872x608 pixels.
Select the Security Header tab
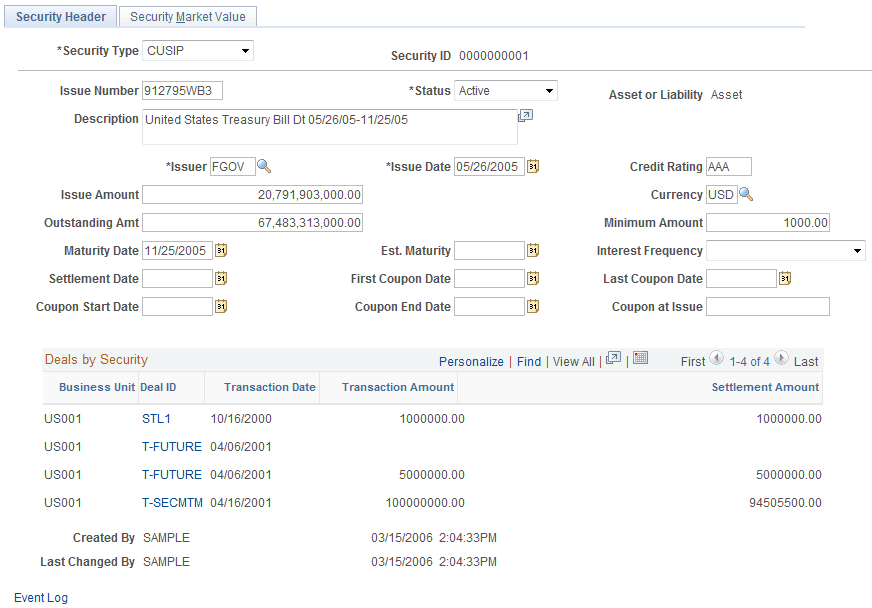tap(60, 16)
